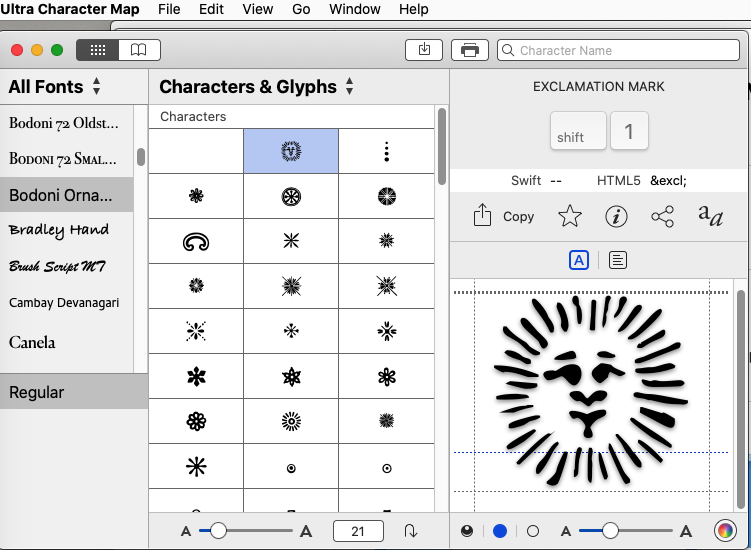Switch preview to text paragraph mode
The height and width of the screenshot is (550, 751).
[618, 260]
